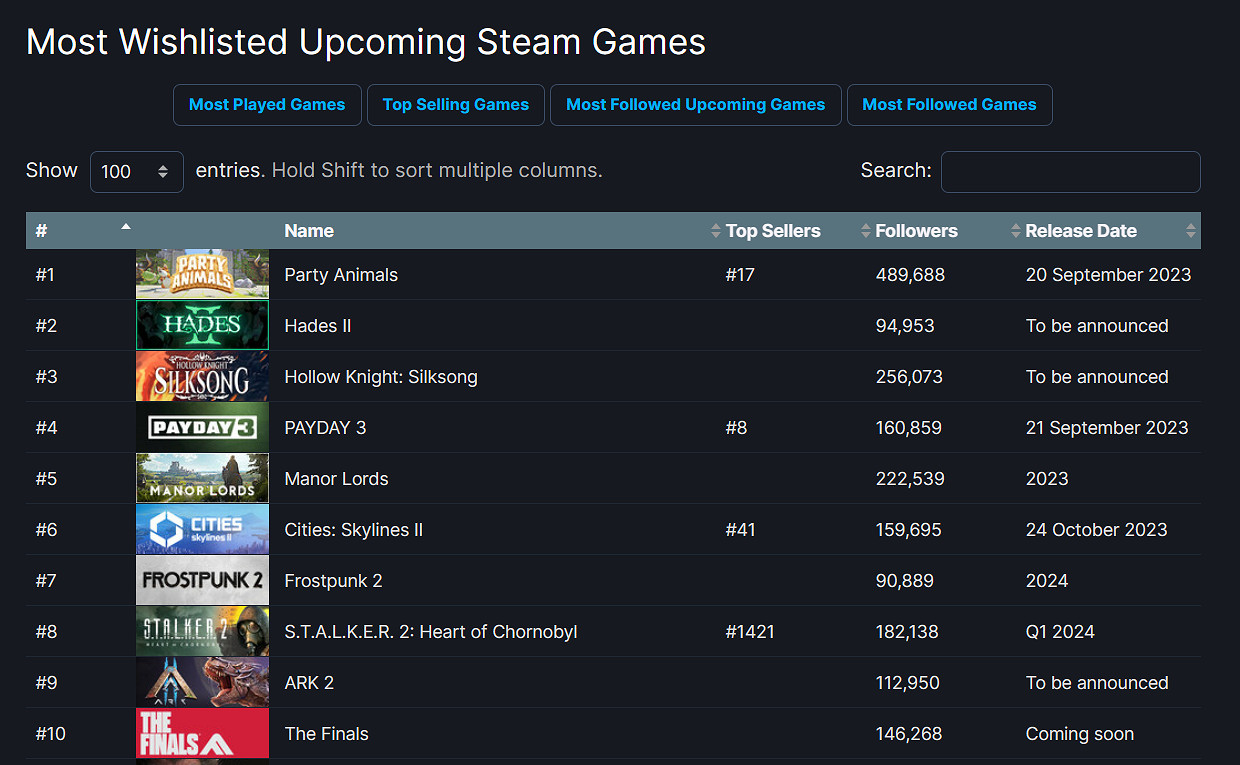1240x765 pixels.
Task: Click inside the Search input field
Action: click(1070, 171)
